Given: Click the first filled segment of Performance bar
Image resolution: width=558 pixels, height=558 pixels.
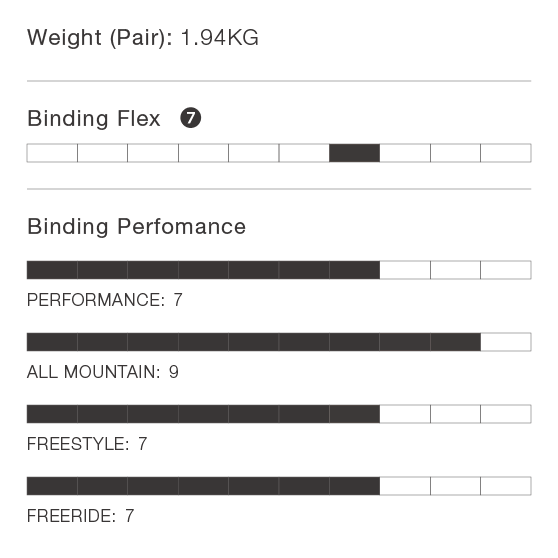Looking at the screenshot, I should tap(52, 270).
